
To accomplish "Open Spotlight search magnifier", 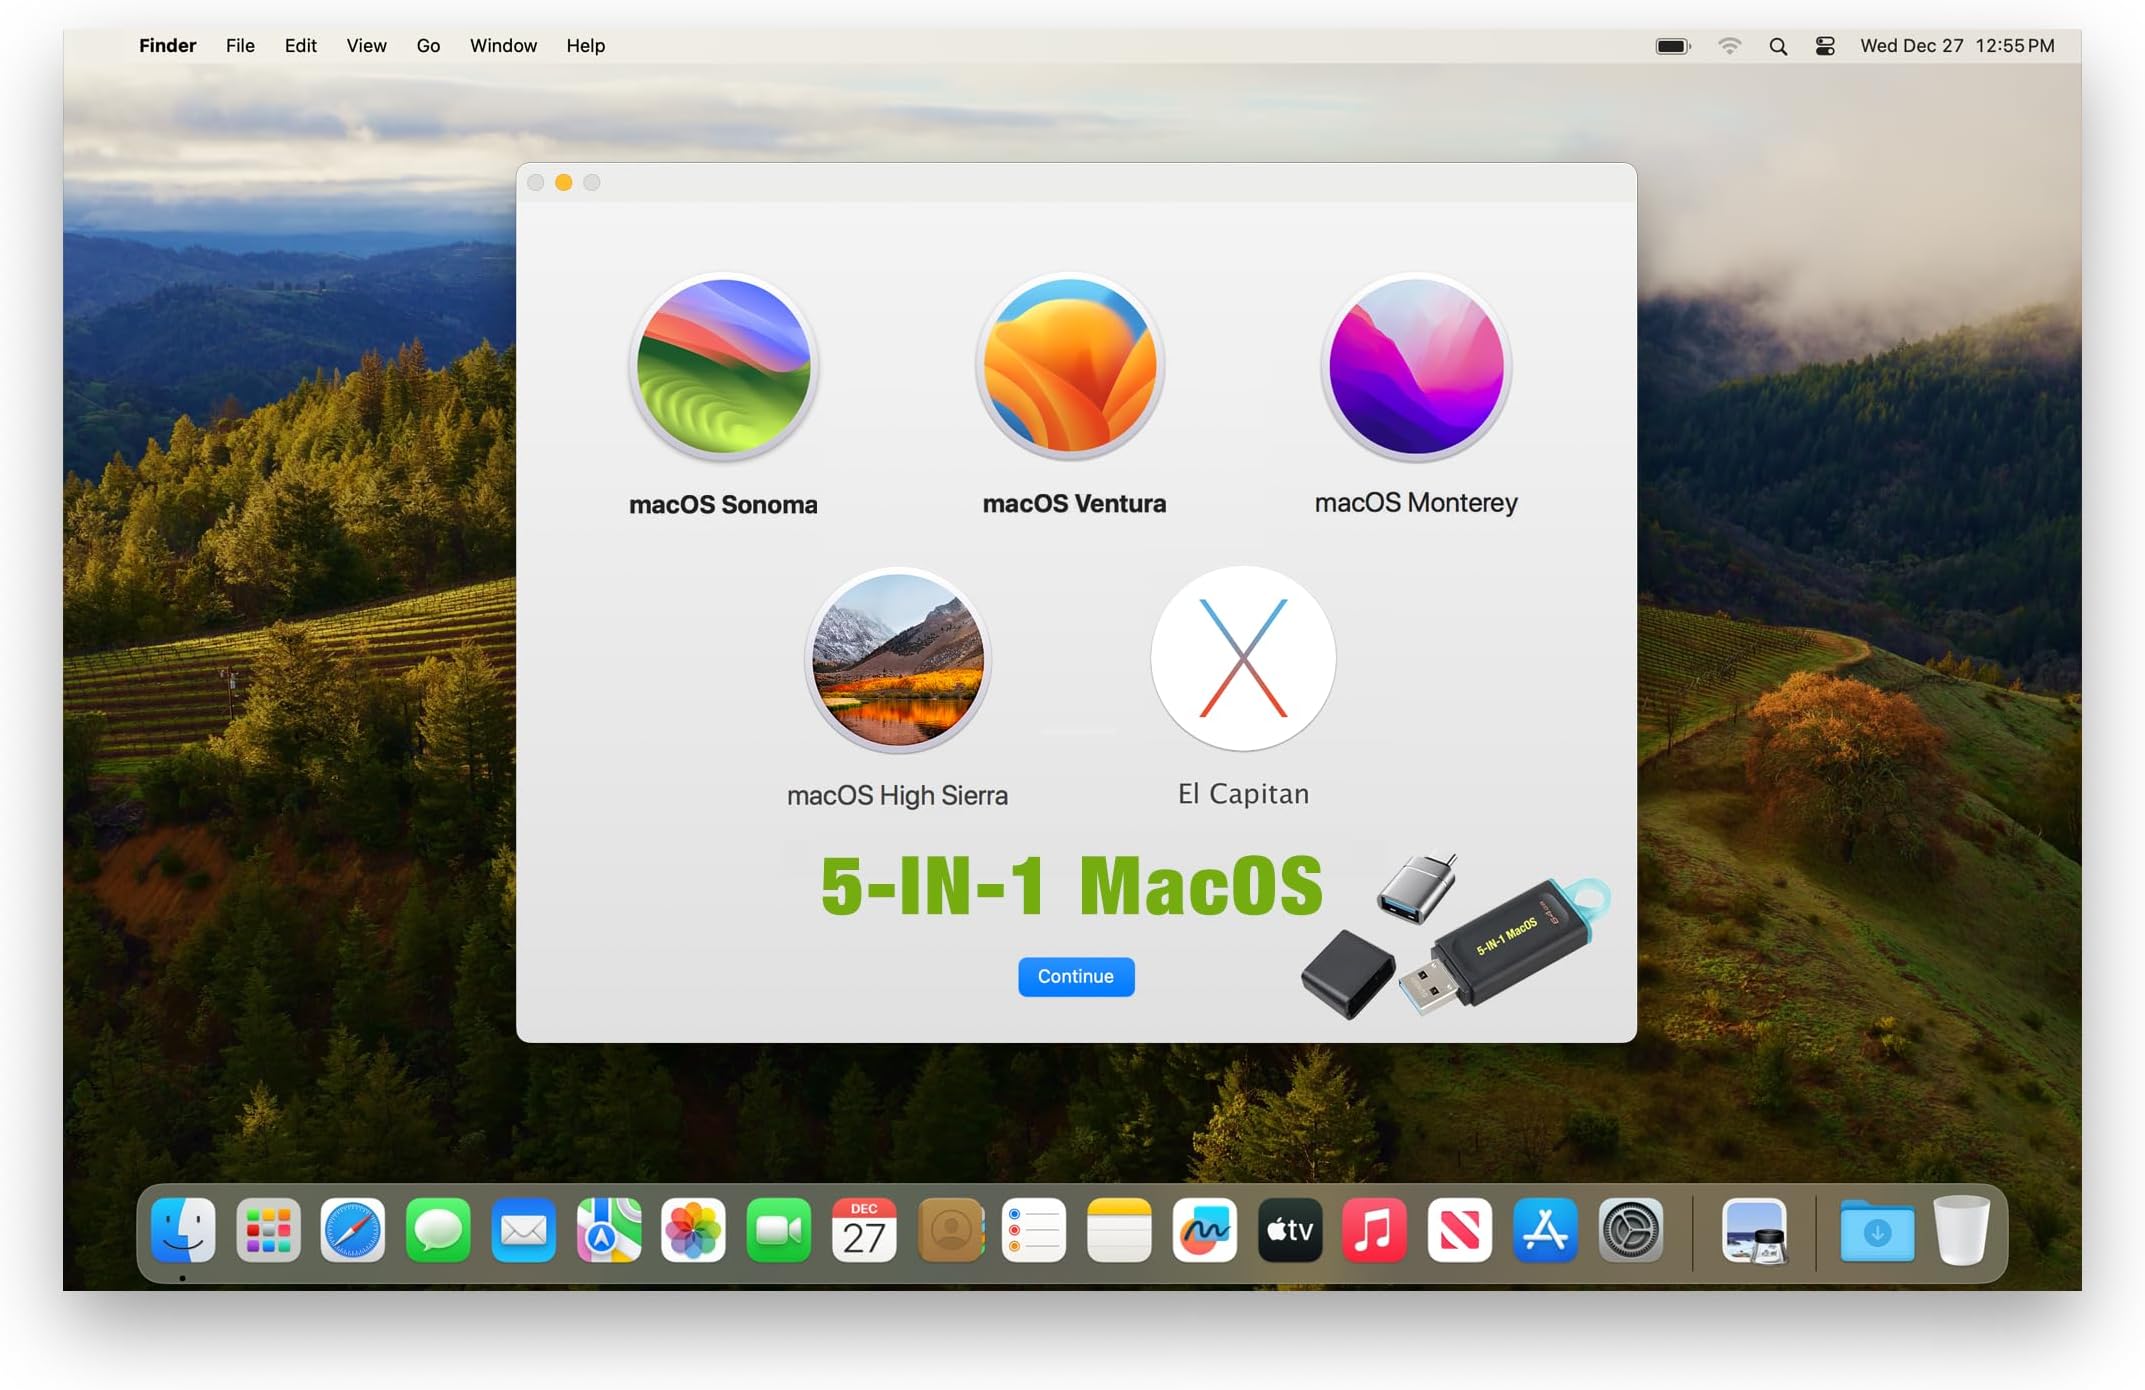I will pos(1778,46).
